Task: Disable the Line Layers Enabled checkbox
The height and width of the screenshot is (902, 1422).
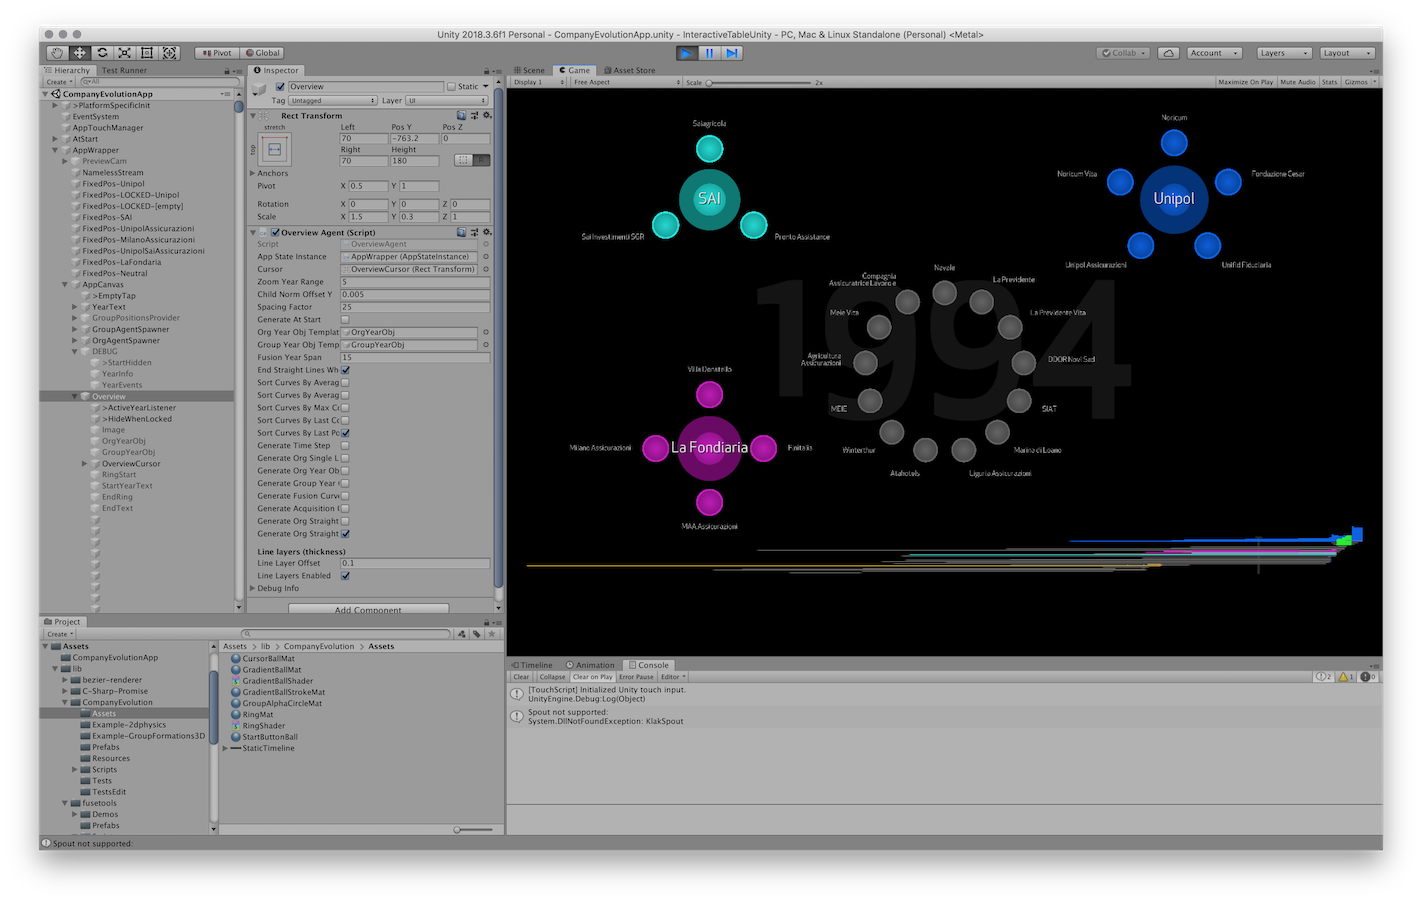Action: click(x=345, y=576)
